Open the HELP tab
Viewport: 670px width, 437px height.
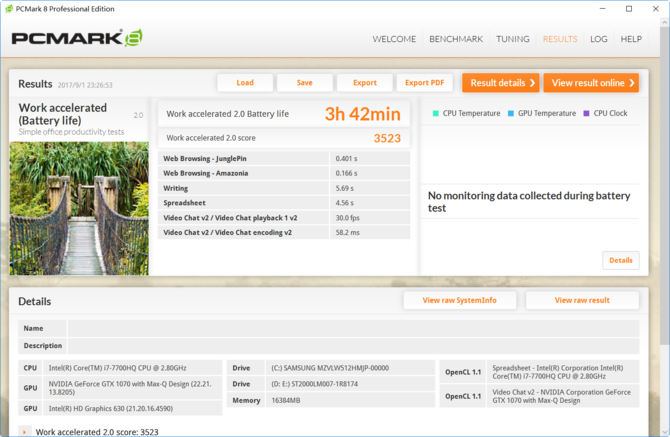[631, 39]
